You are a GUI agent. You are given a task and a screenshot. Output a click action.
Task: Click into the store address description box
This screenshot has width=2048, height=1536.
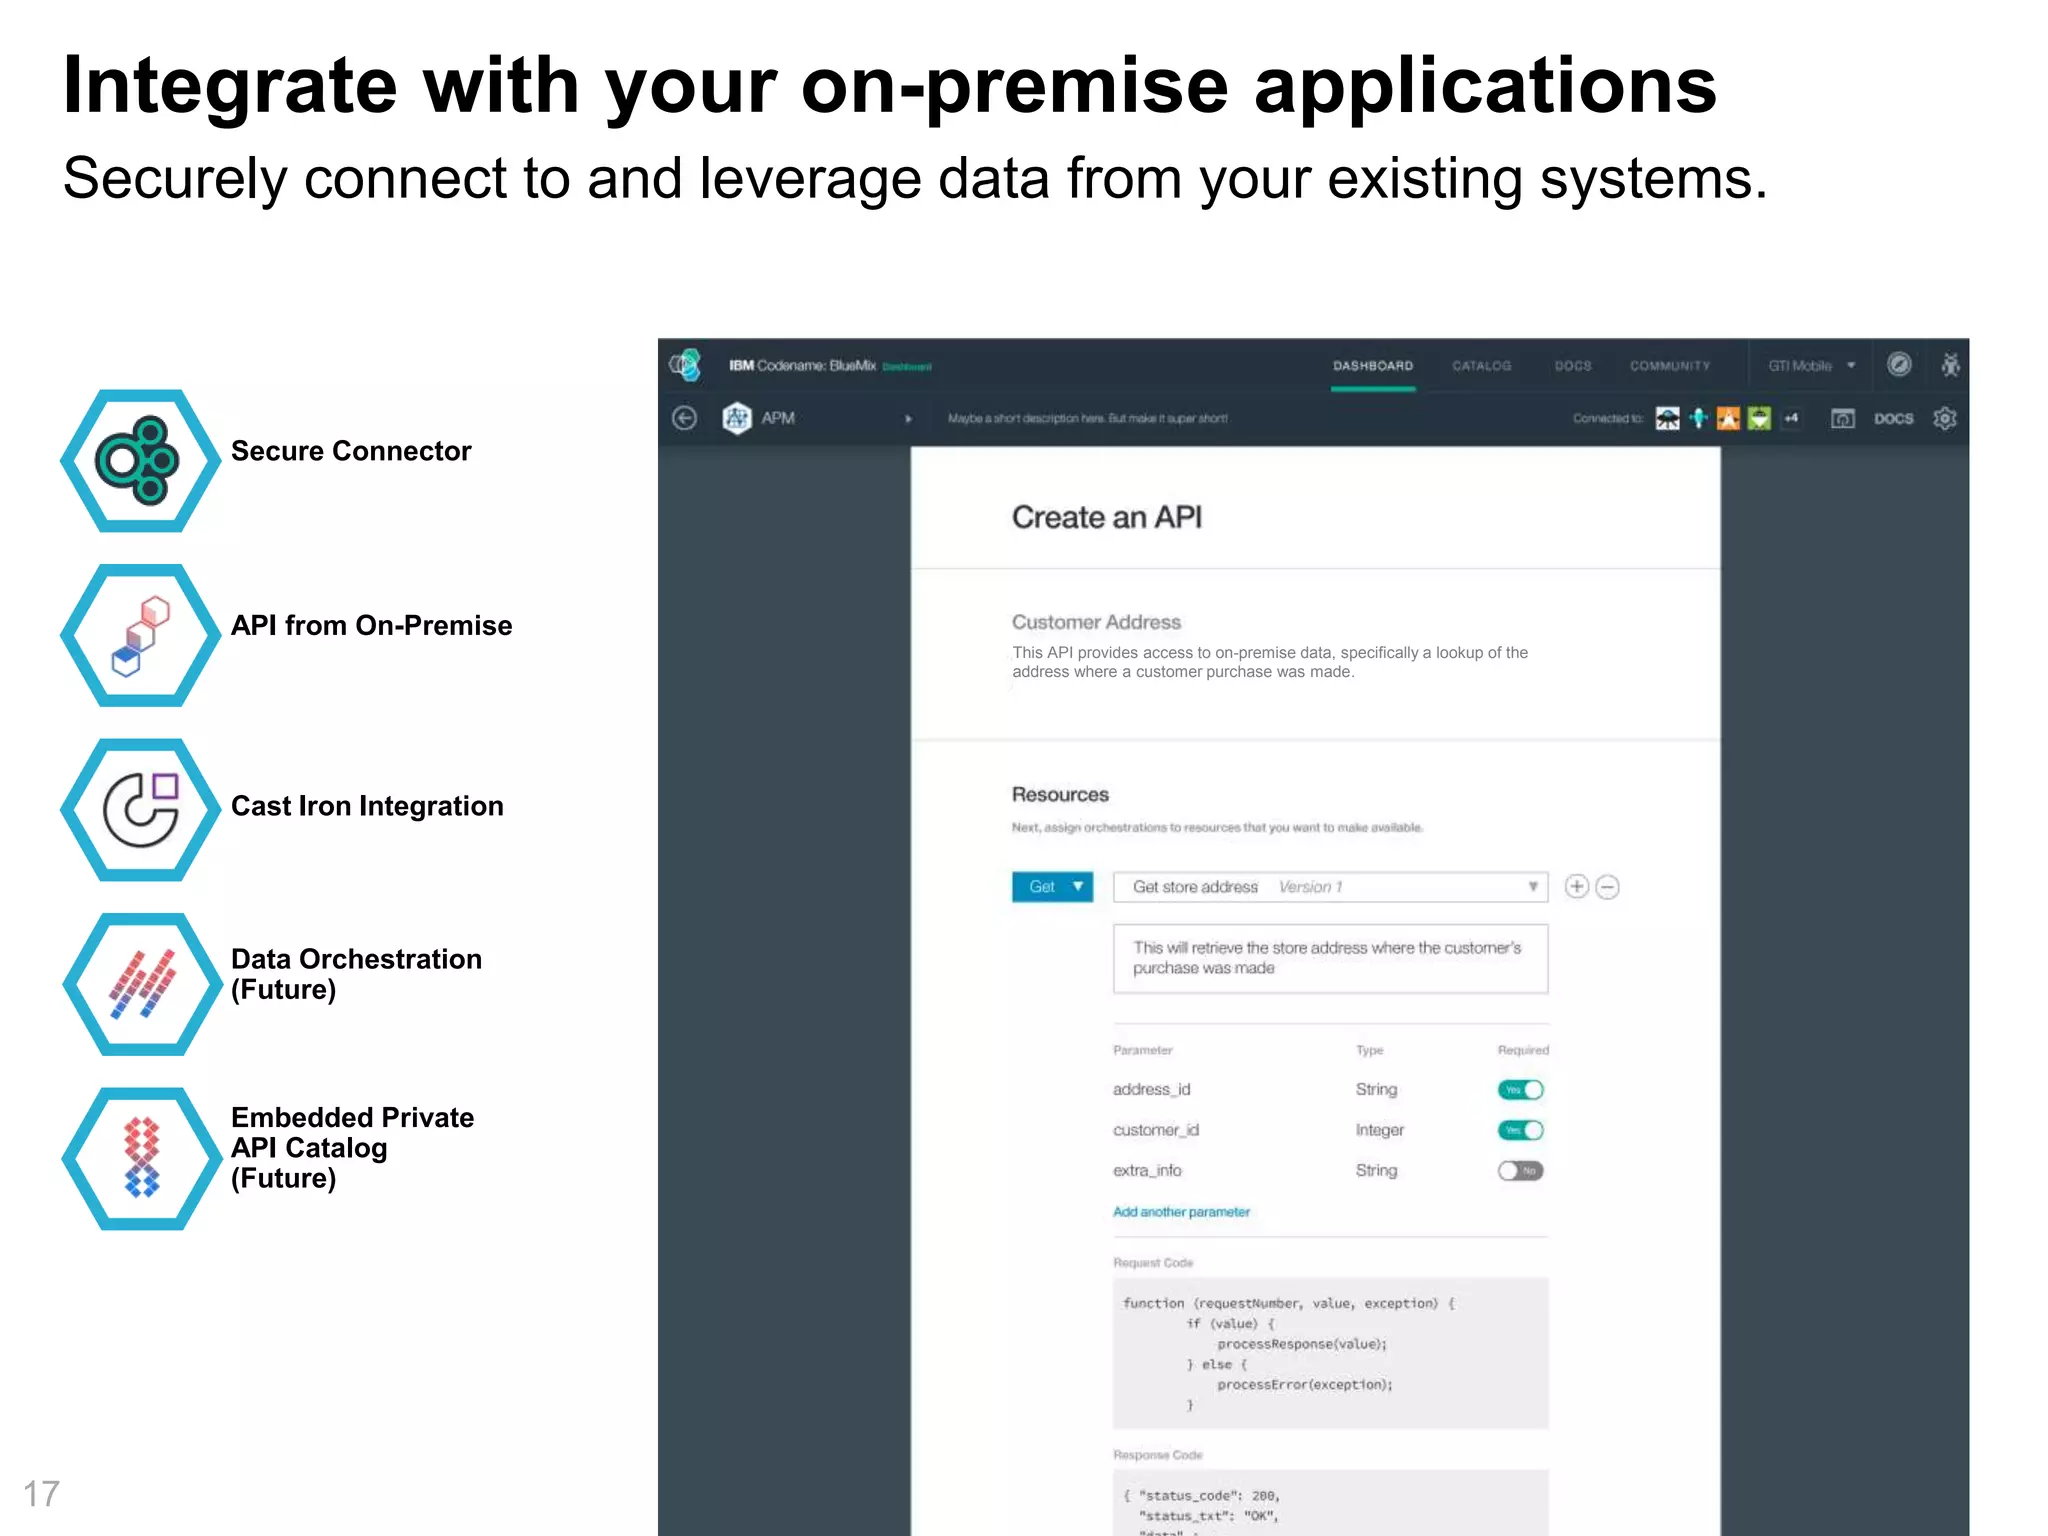pyautogui.click(x=1330, y=958)
